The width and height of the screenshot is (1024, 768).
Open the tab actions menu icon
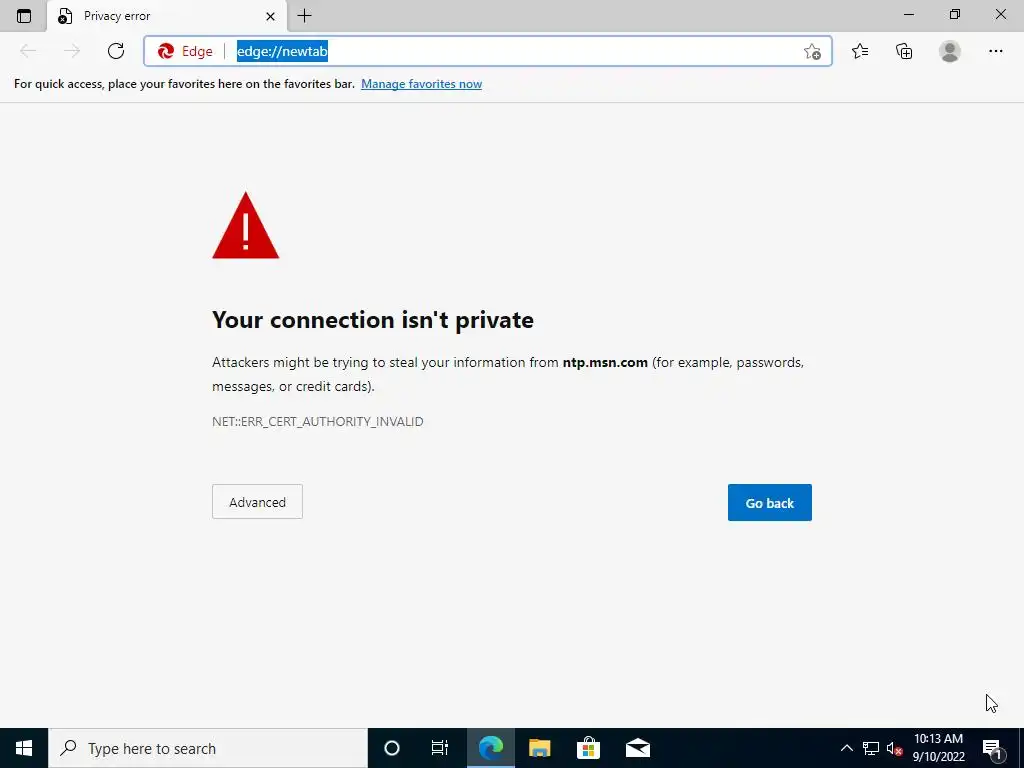pos(24,16)
